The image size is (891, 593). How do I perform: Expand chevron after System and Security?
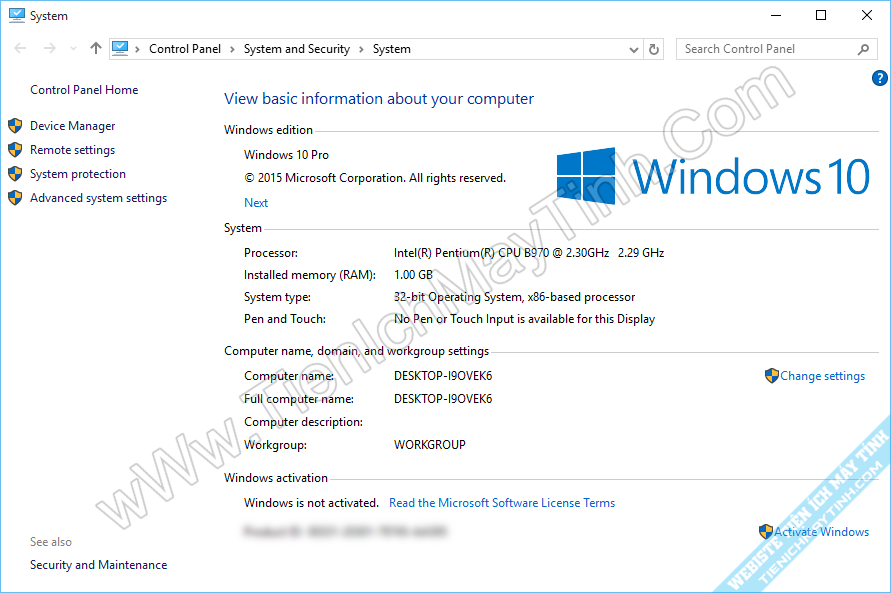point(361,49)
